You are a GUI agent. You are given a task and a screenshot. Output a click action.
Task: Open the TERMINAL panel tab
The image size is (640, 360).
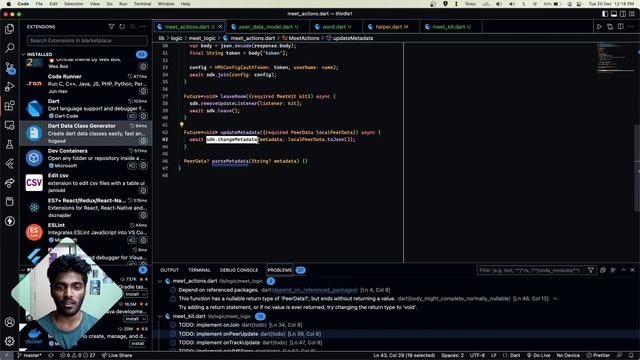click(199, 270)
